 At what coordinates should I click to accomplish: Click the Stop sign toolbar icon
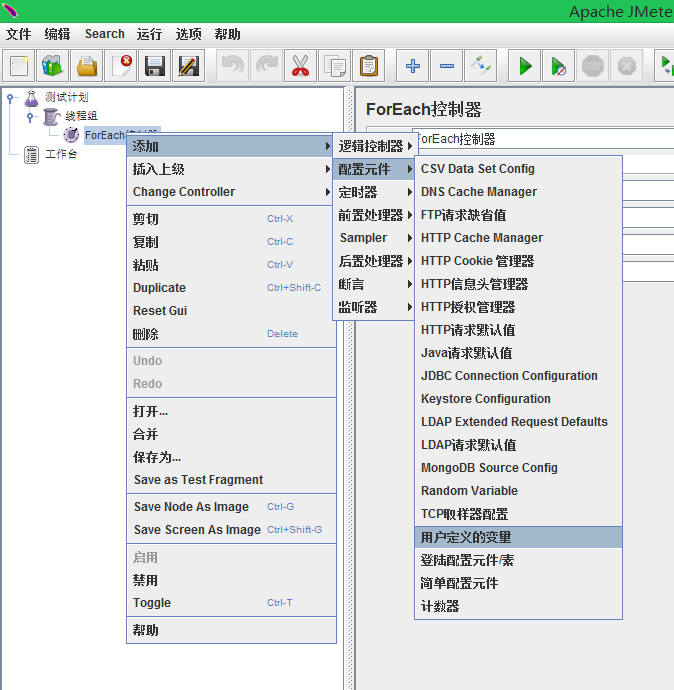[x=593, y=66]
